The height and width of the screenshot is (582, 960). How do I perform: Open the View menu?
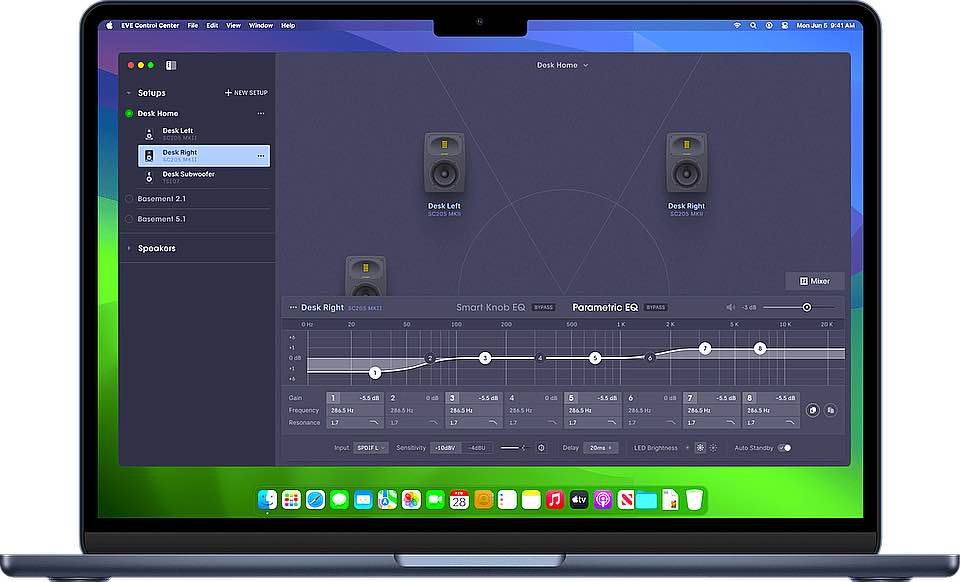click(x=233, y=26)
